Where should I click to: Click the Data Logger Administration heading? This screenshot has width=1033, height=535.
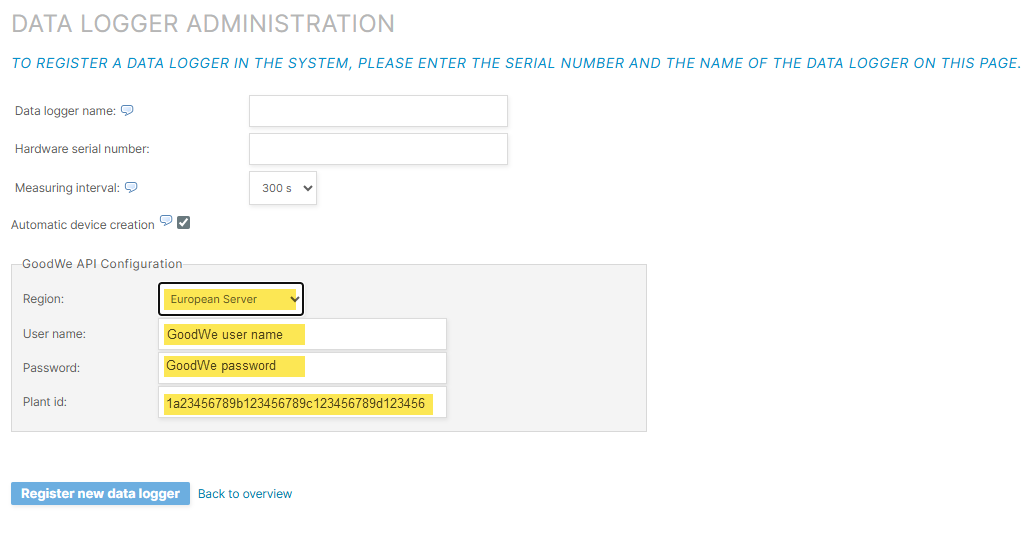[x=203, y=23]
